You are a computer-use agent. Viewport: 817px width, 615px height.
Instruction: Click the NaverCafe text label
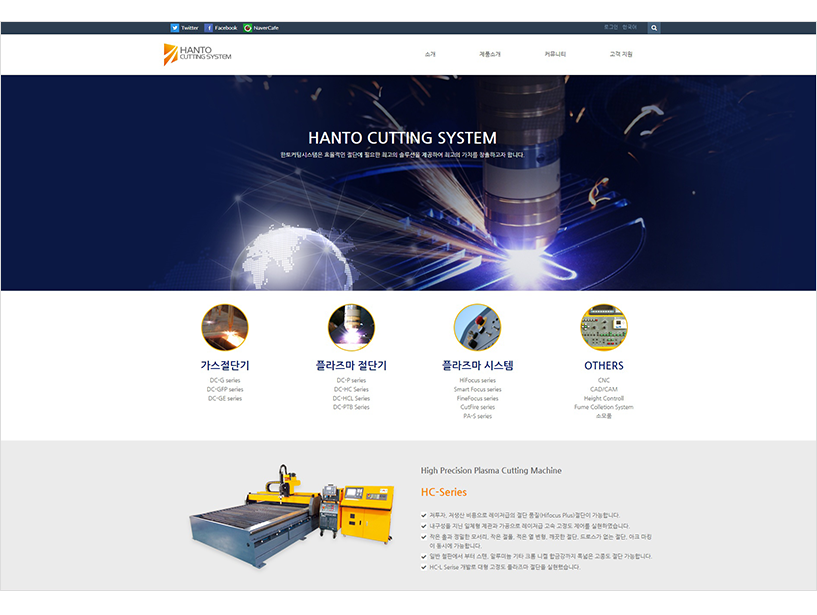tap(266, 28)
